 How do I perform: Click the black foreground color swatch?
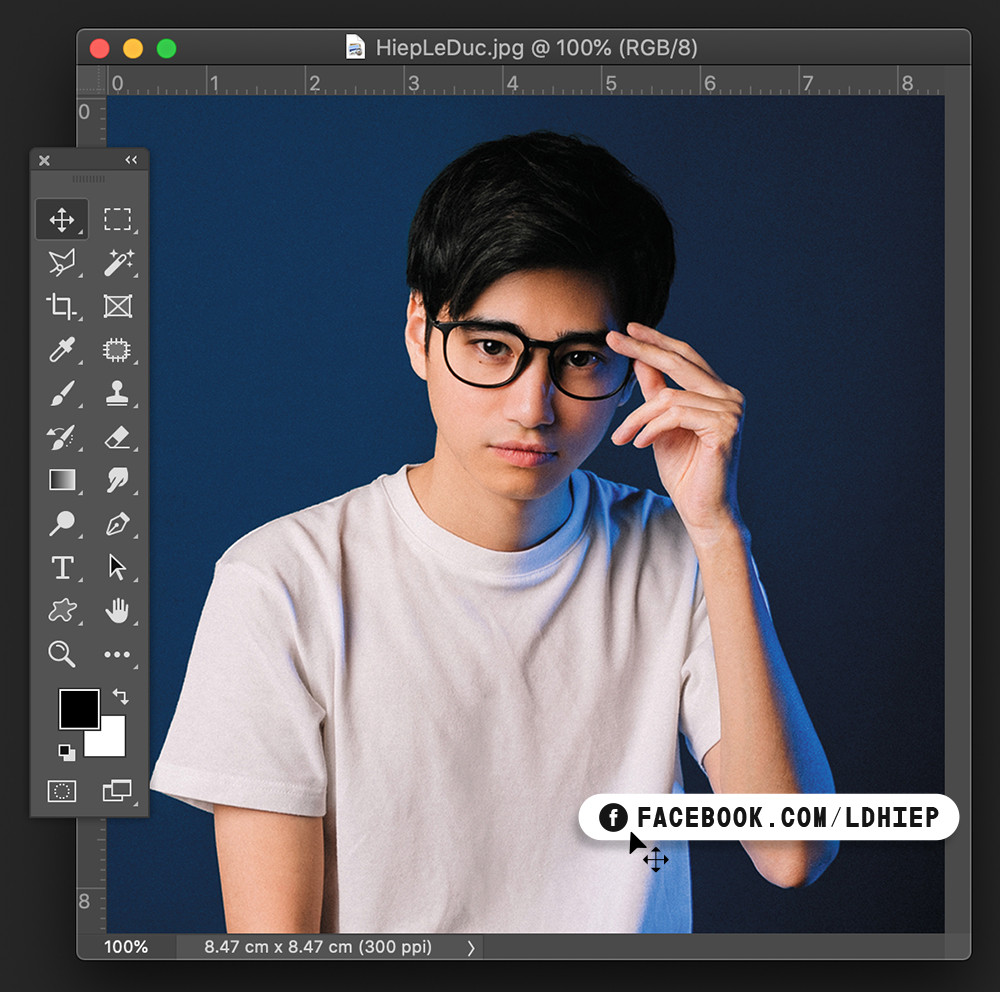pos(78,709)
